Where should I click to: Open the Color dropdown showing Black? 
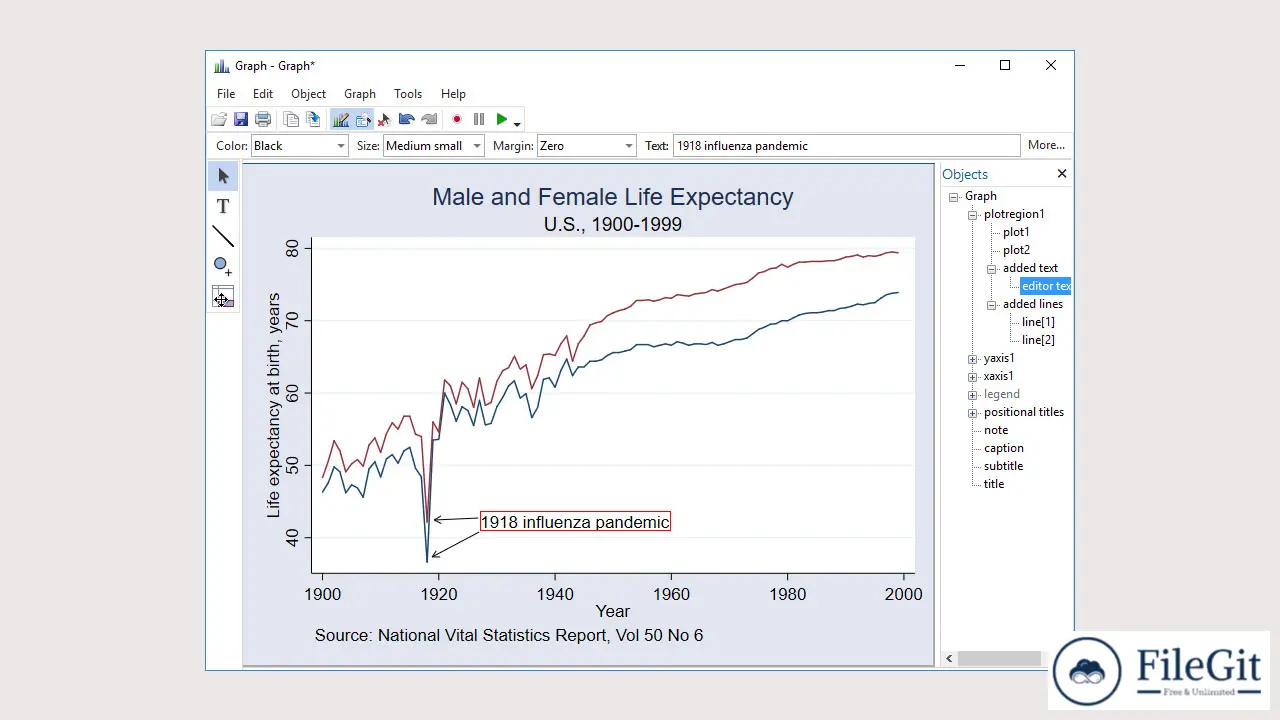(x=299, y=146)
